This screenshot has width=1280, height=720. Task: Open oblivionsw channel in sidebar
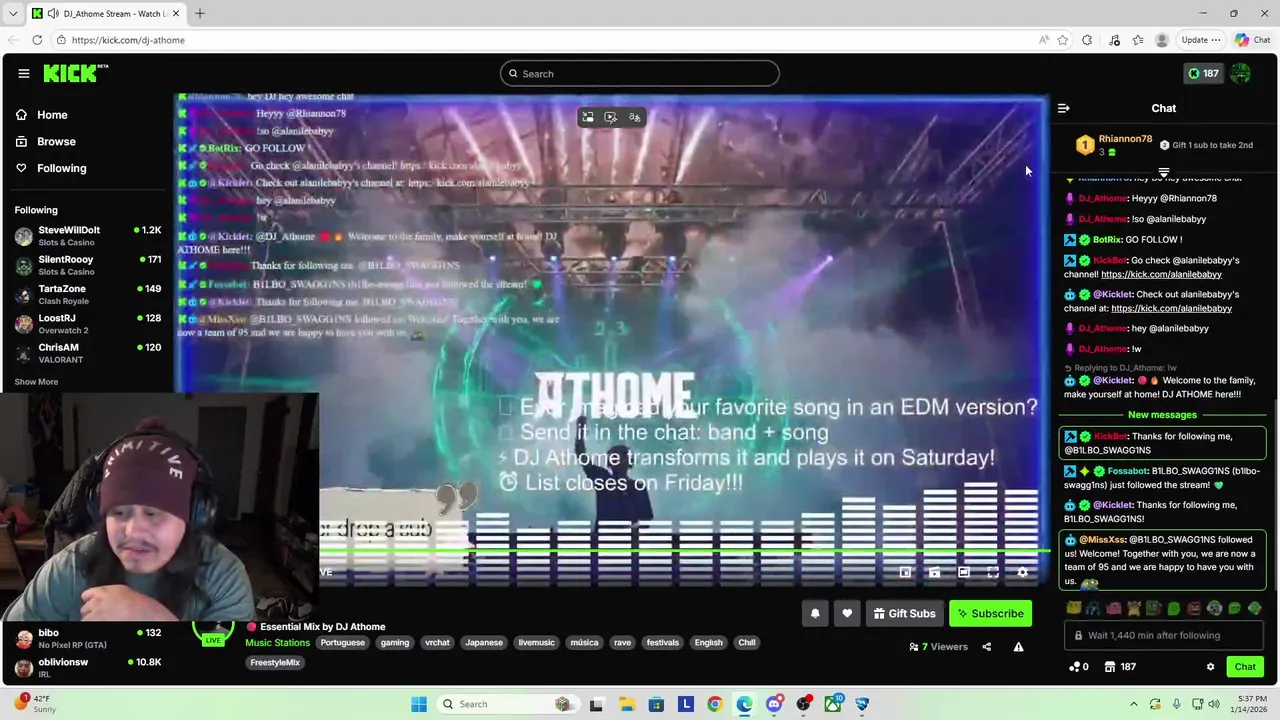(x=88, y=667)
